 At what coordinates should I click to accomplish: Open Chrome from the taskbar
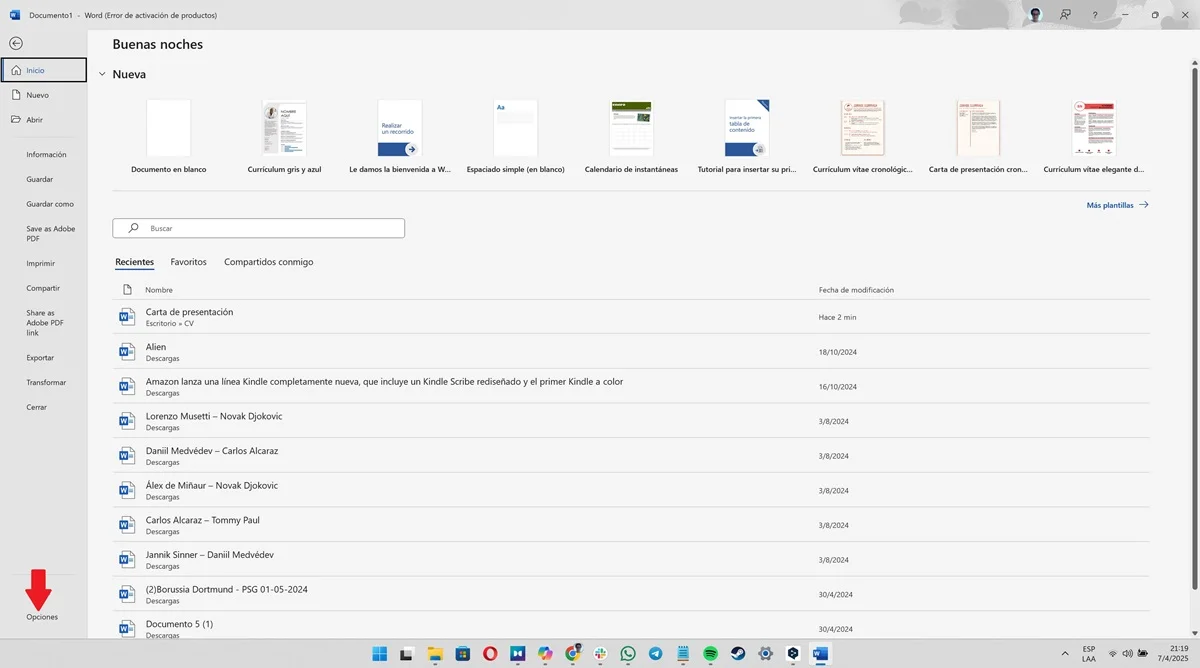pyautogui.click(x=573, y=654)
